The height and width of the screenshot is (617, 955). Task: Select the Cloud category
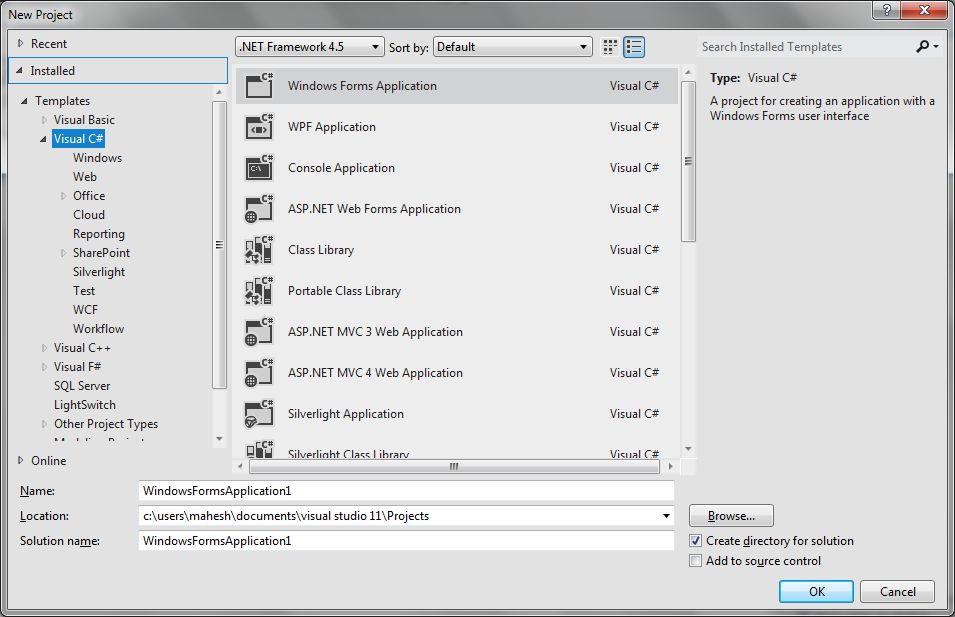point(89,215)
